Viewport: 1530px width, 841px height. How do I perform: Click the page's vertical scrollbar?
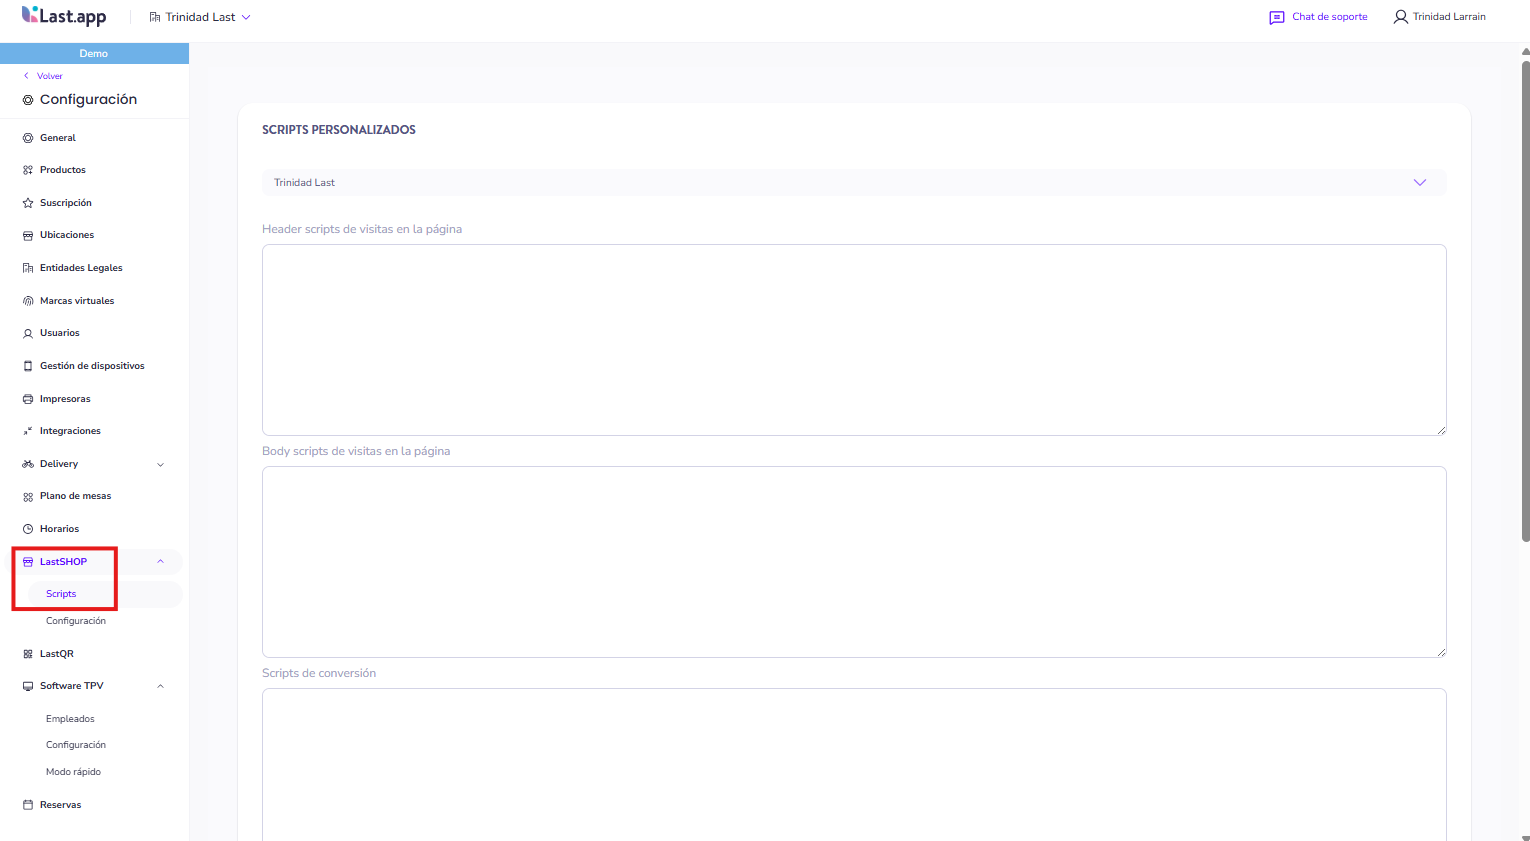click(x=1525, y=300)
